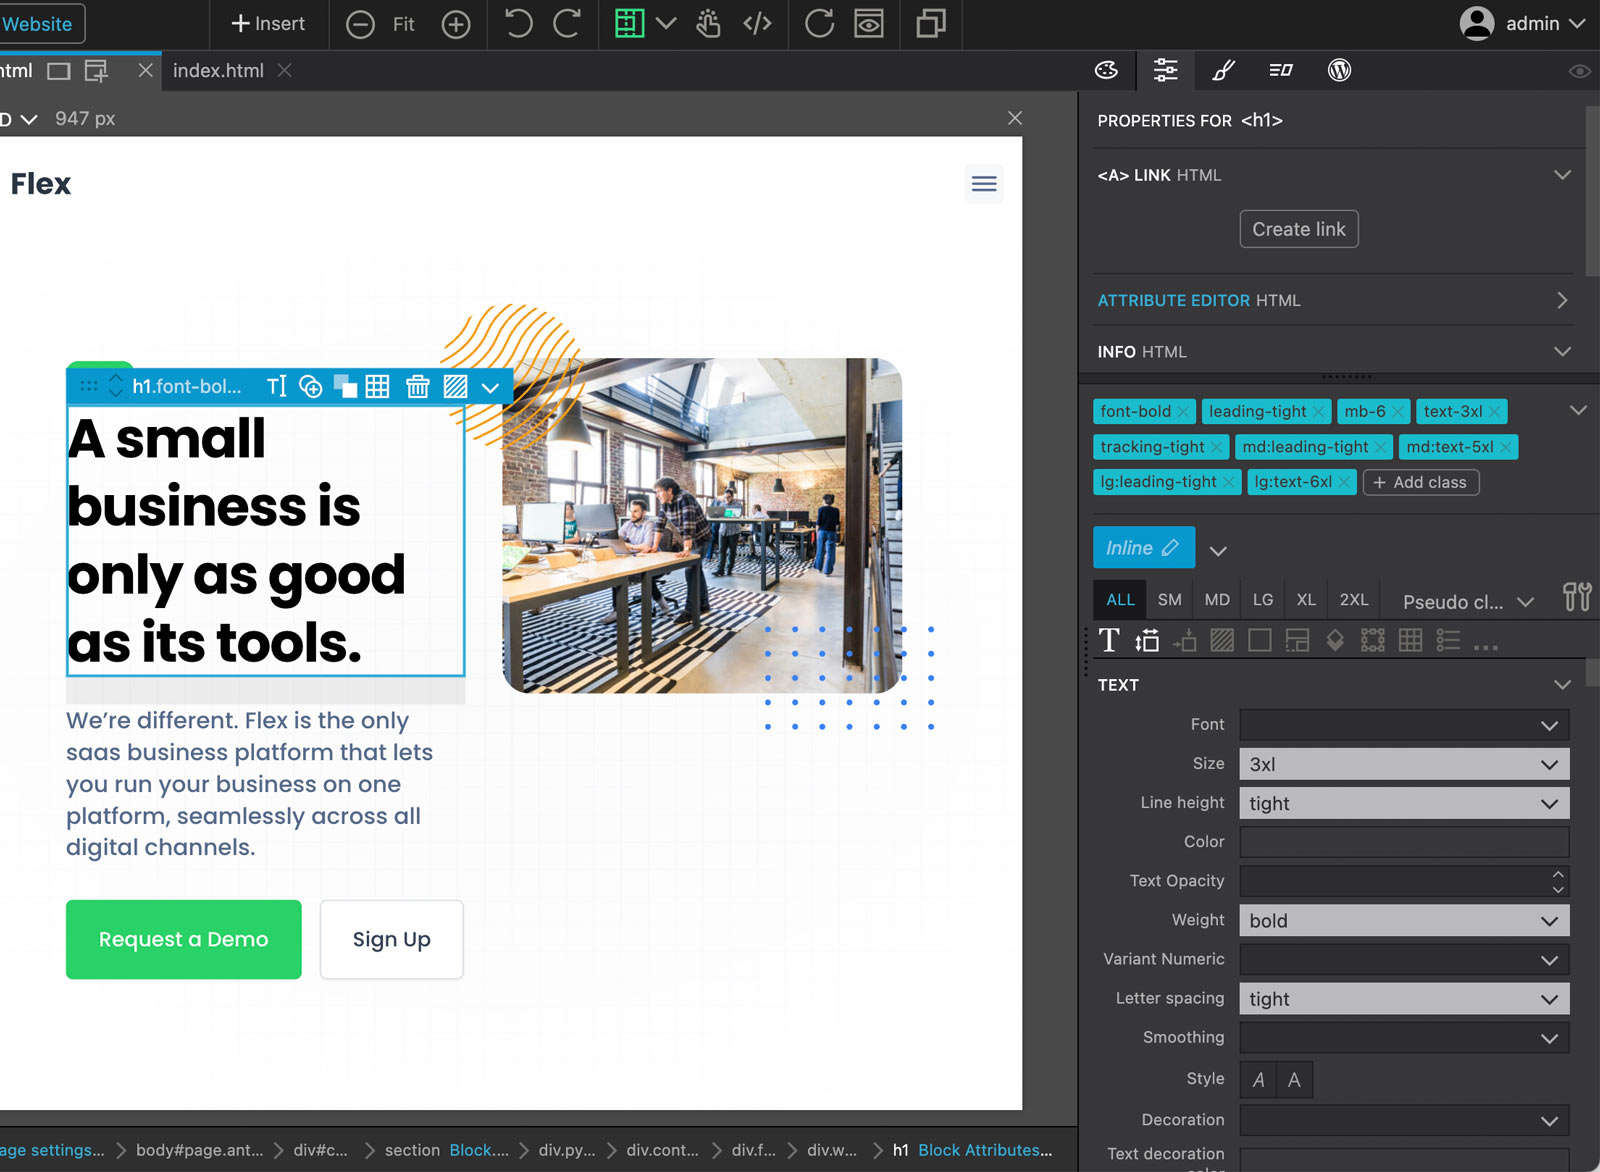The height and width of the screenshot is (1172, 1600).
Task: Select the MD breakpoint tab
Action: point(1217,600)
